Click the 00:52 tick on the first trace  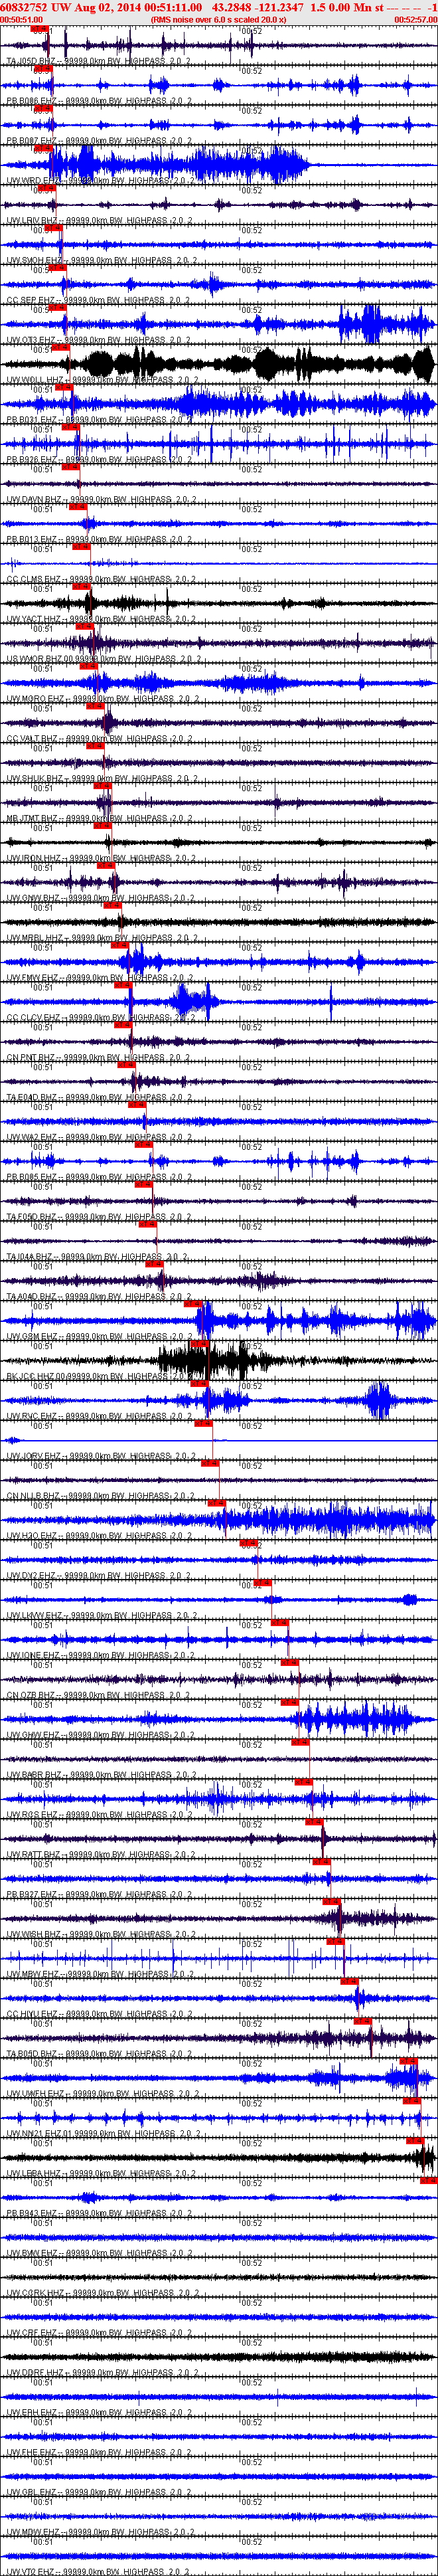click(x=252, y=31)
